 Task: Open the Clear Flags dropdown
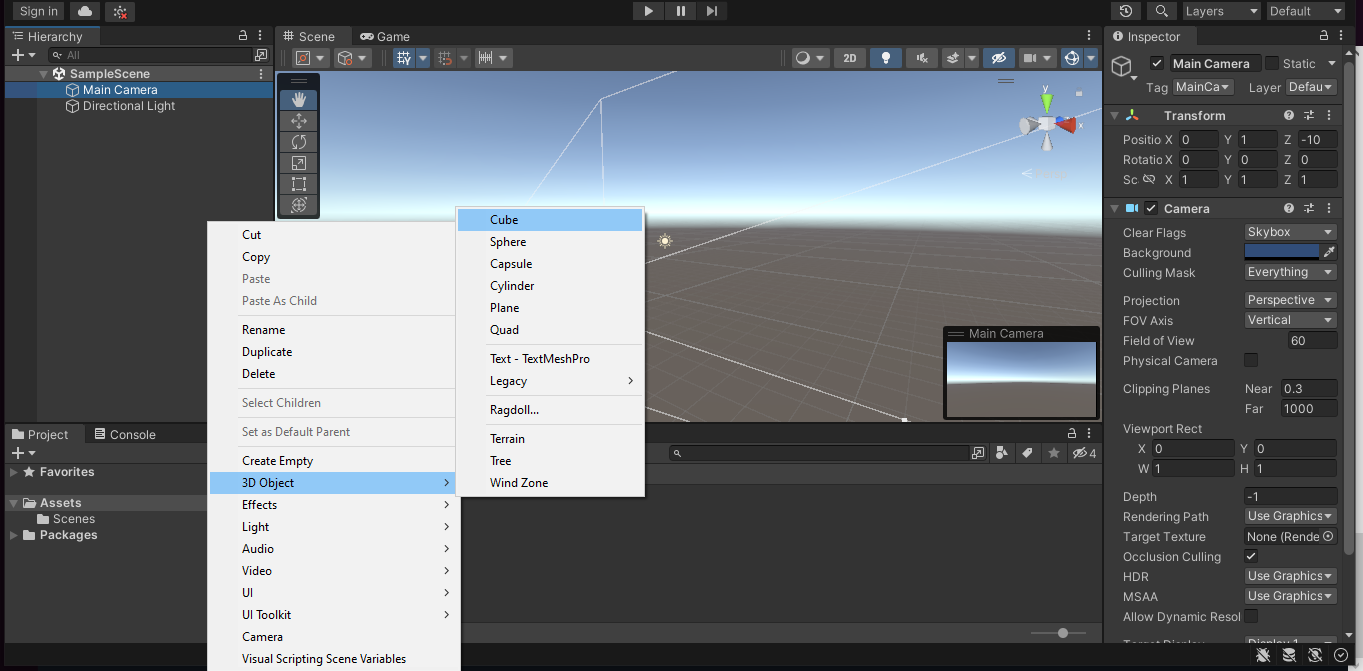(1290, 232)
